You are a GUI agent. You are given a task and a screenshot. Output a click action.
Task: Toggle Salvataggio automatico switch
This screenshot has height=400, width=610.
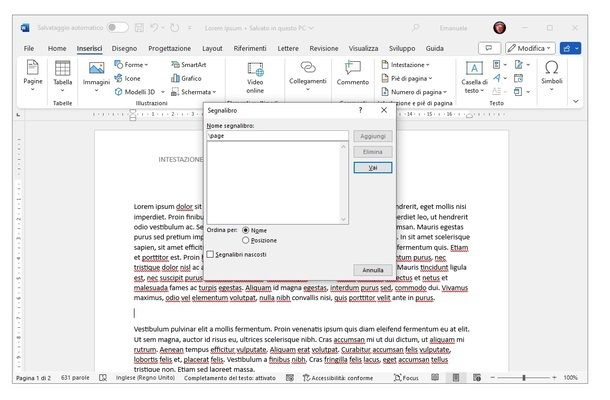coord(118,28)
